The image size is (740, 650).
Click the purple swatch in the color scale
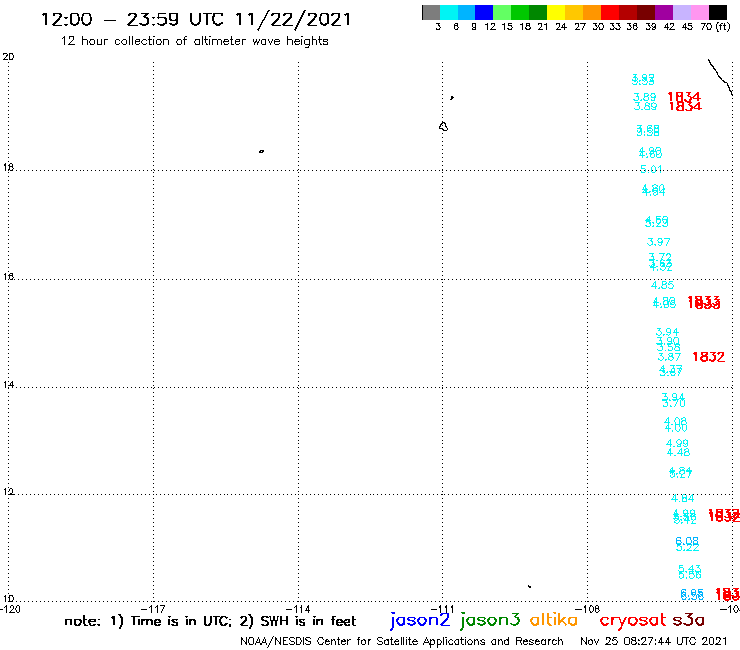tap(664, 12)
